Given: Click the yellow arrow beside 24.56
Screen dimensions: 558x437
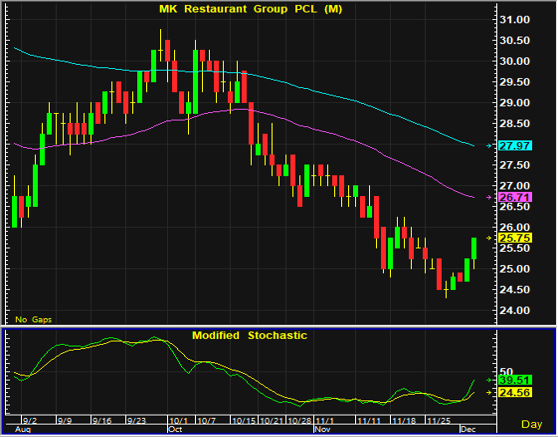Looking at the screenshot, I should tap(489, 393).
